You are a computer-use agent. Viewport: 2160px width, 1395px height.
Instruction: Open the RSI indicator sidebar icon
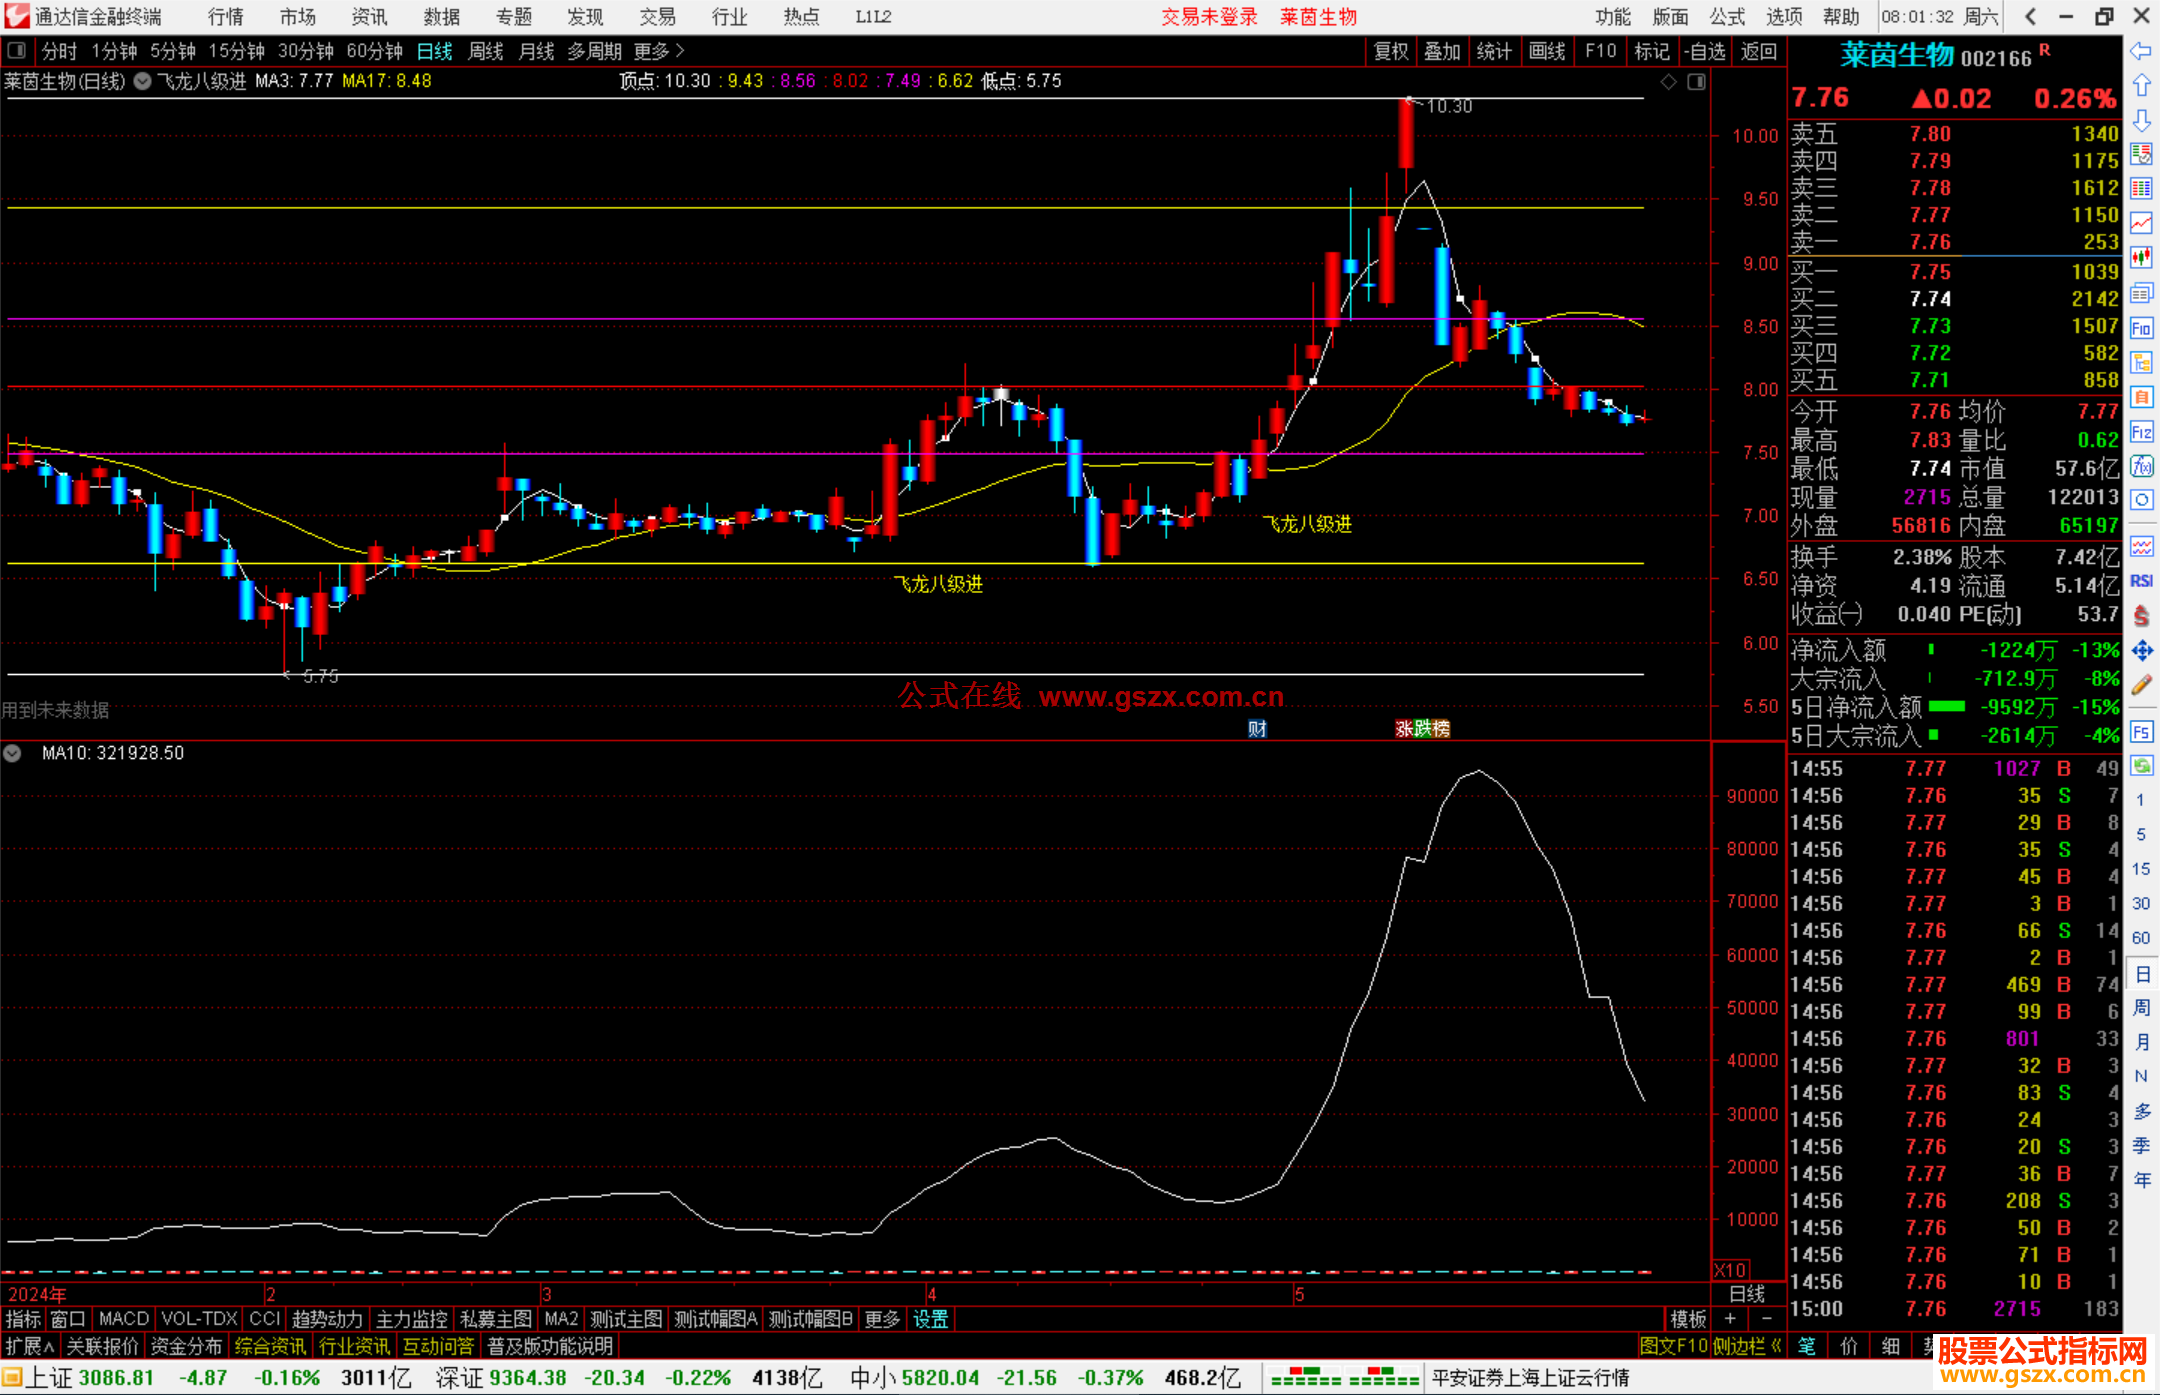[2141, 581]
